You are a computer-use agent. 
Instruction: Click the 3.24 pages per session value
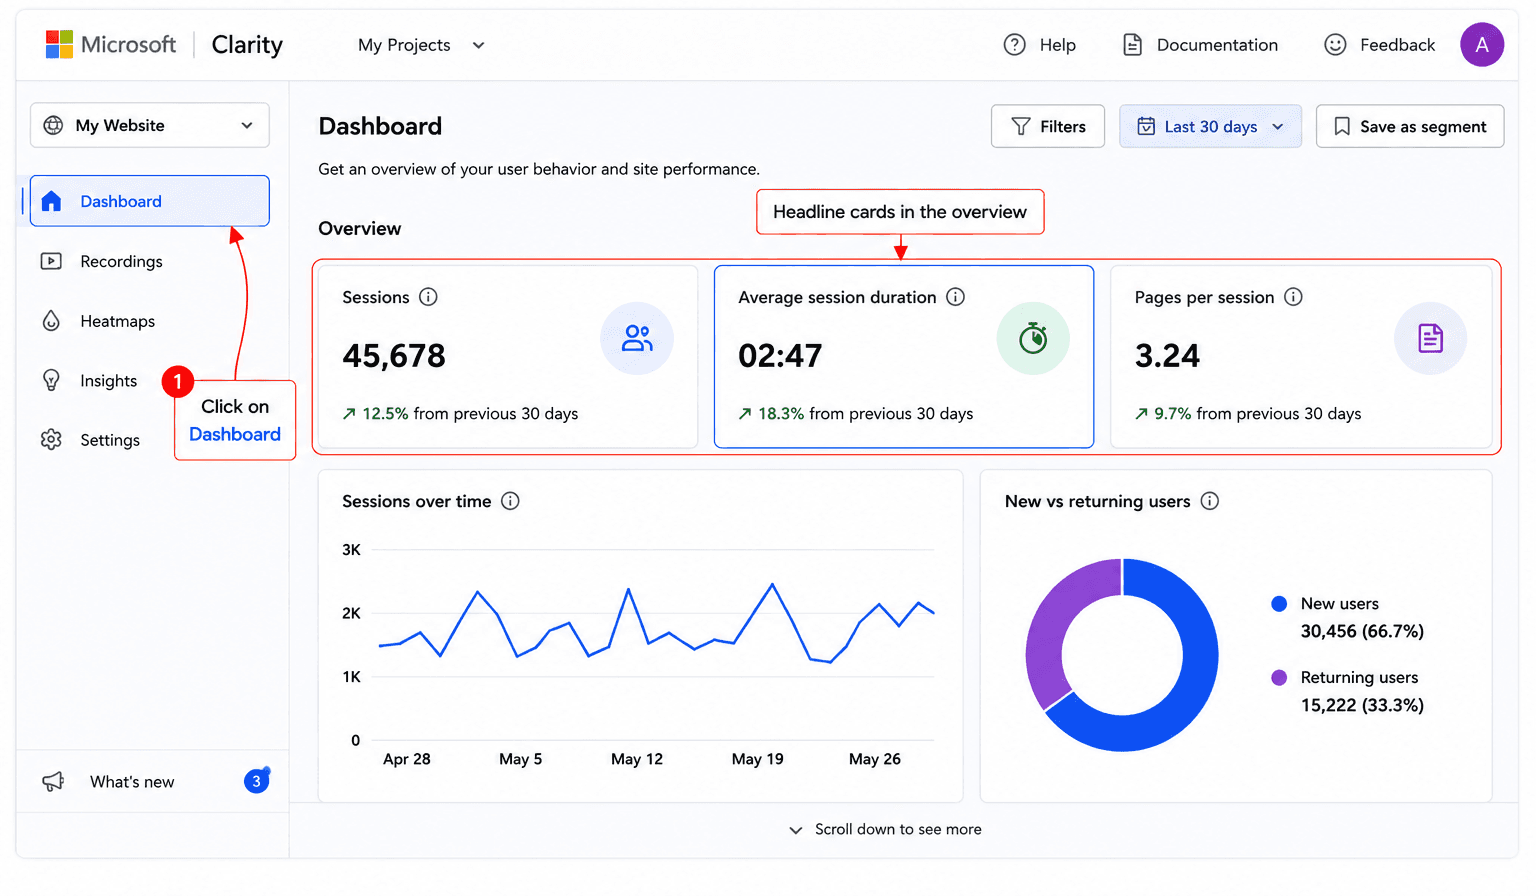(x=1167, y=356)
